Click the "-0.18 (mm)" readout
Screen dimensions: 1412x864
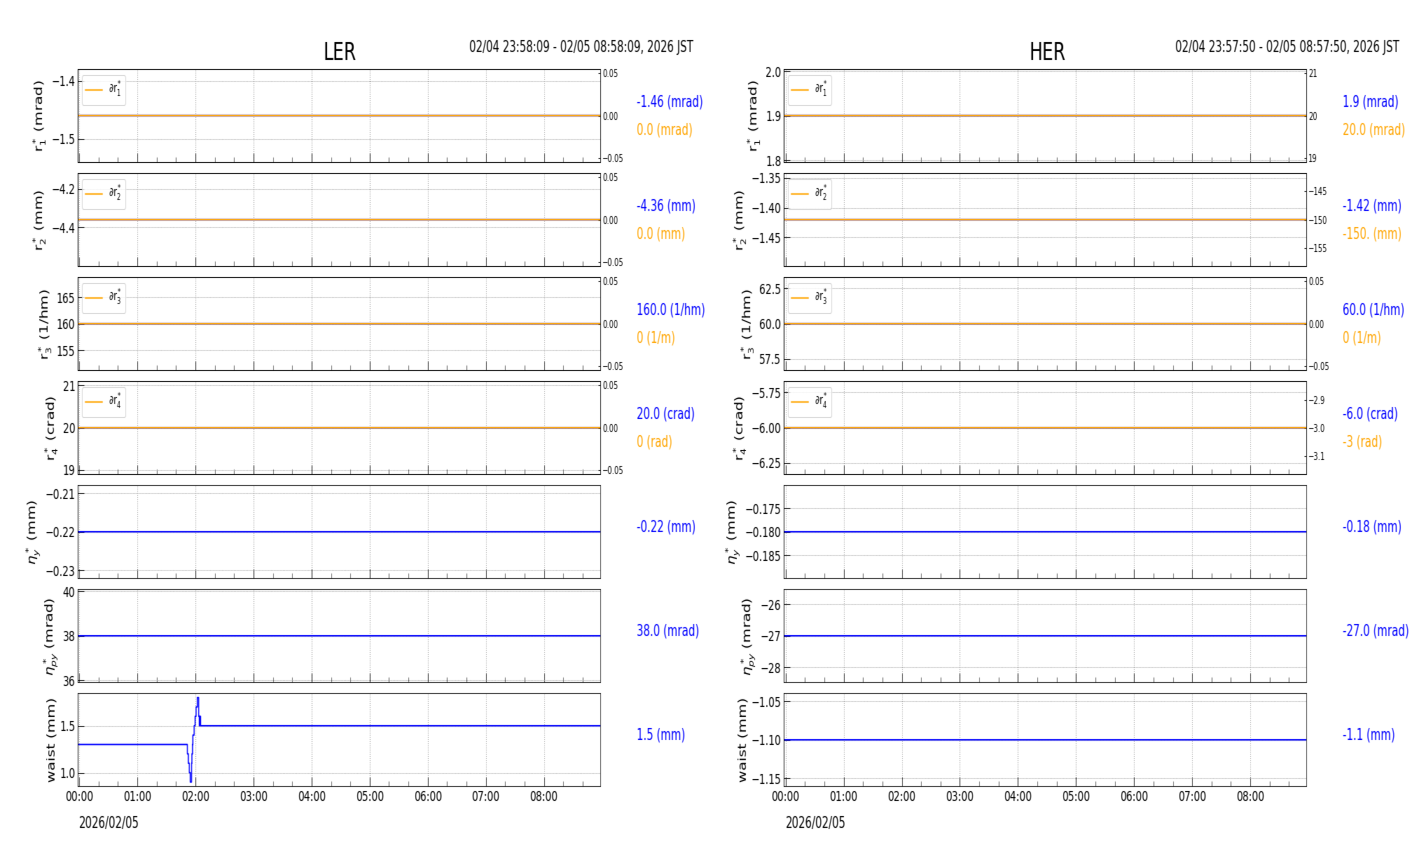coord(1372,527)
